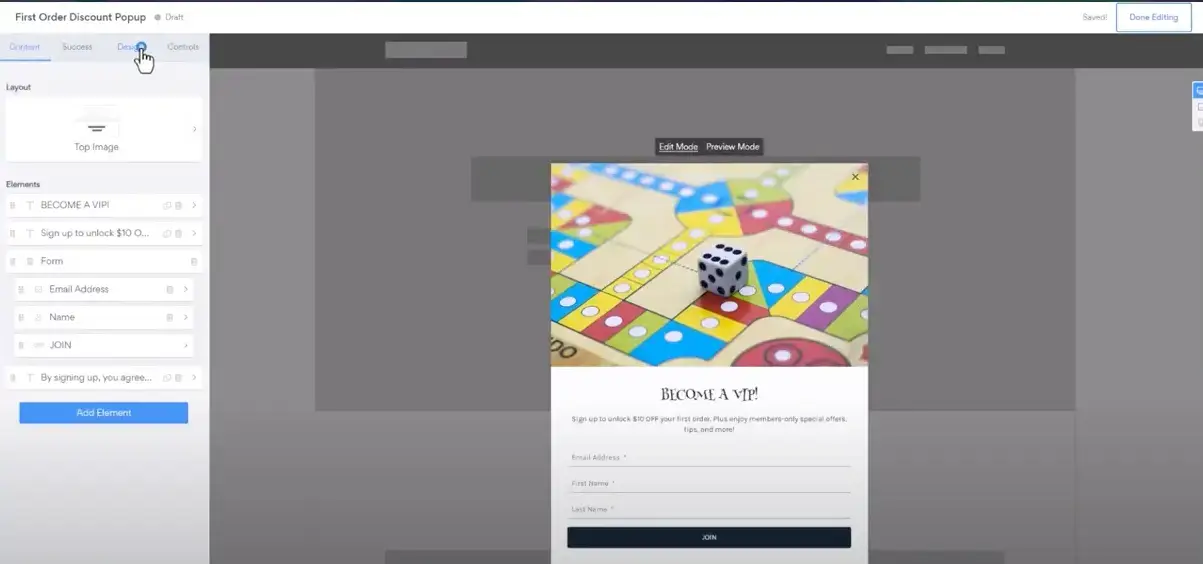The width and height of the screenshot is (1203, 564).
Task: Click the 'Sign up to unlock $10 OFF' popup paragraph
Action: coord(709,424)
